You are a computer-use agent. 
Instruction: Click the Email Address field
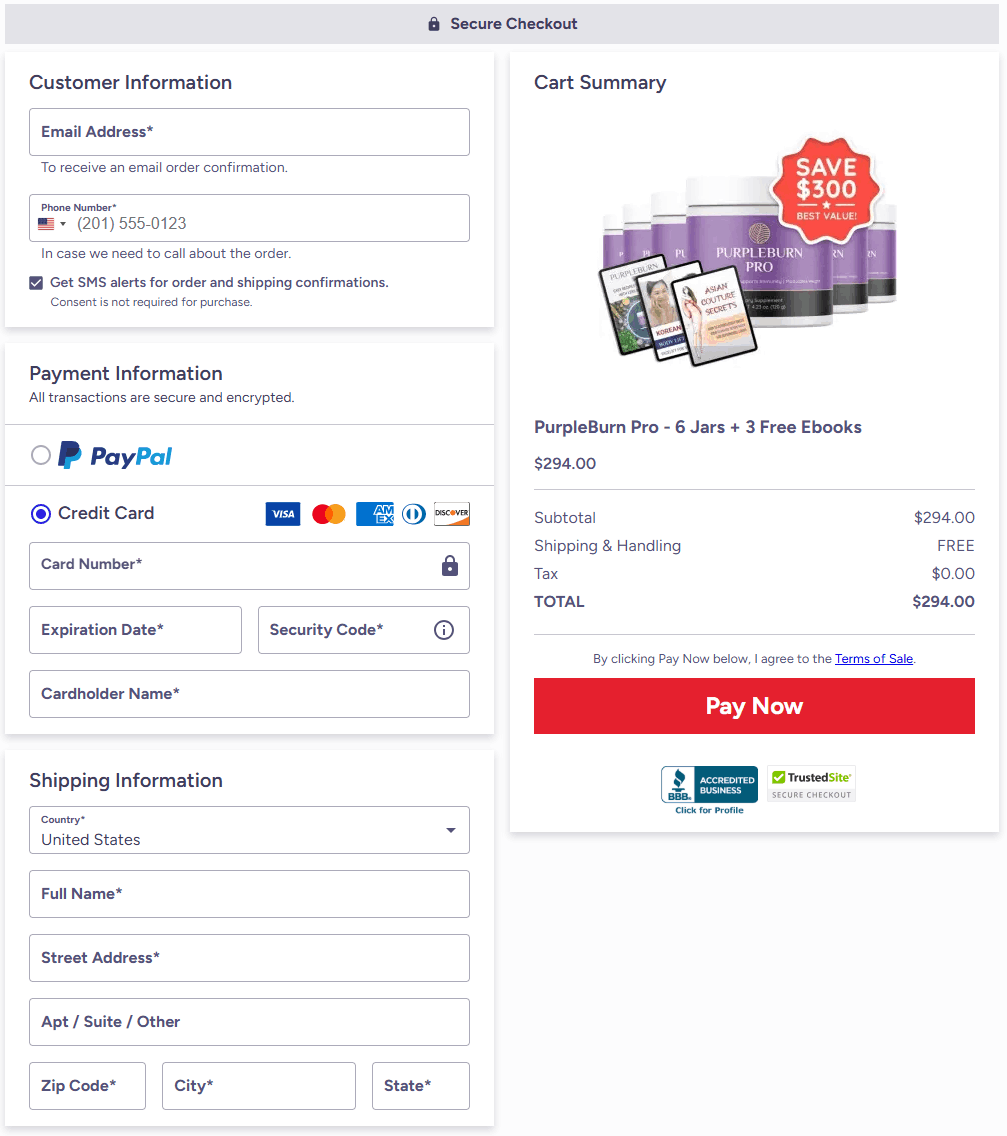[249, 132]
